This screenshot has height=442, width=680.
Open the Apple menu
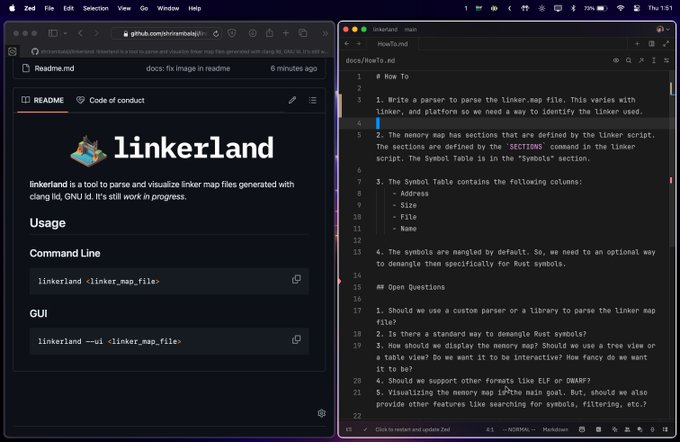point(12,8)
